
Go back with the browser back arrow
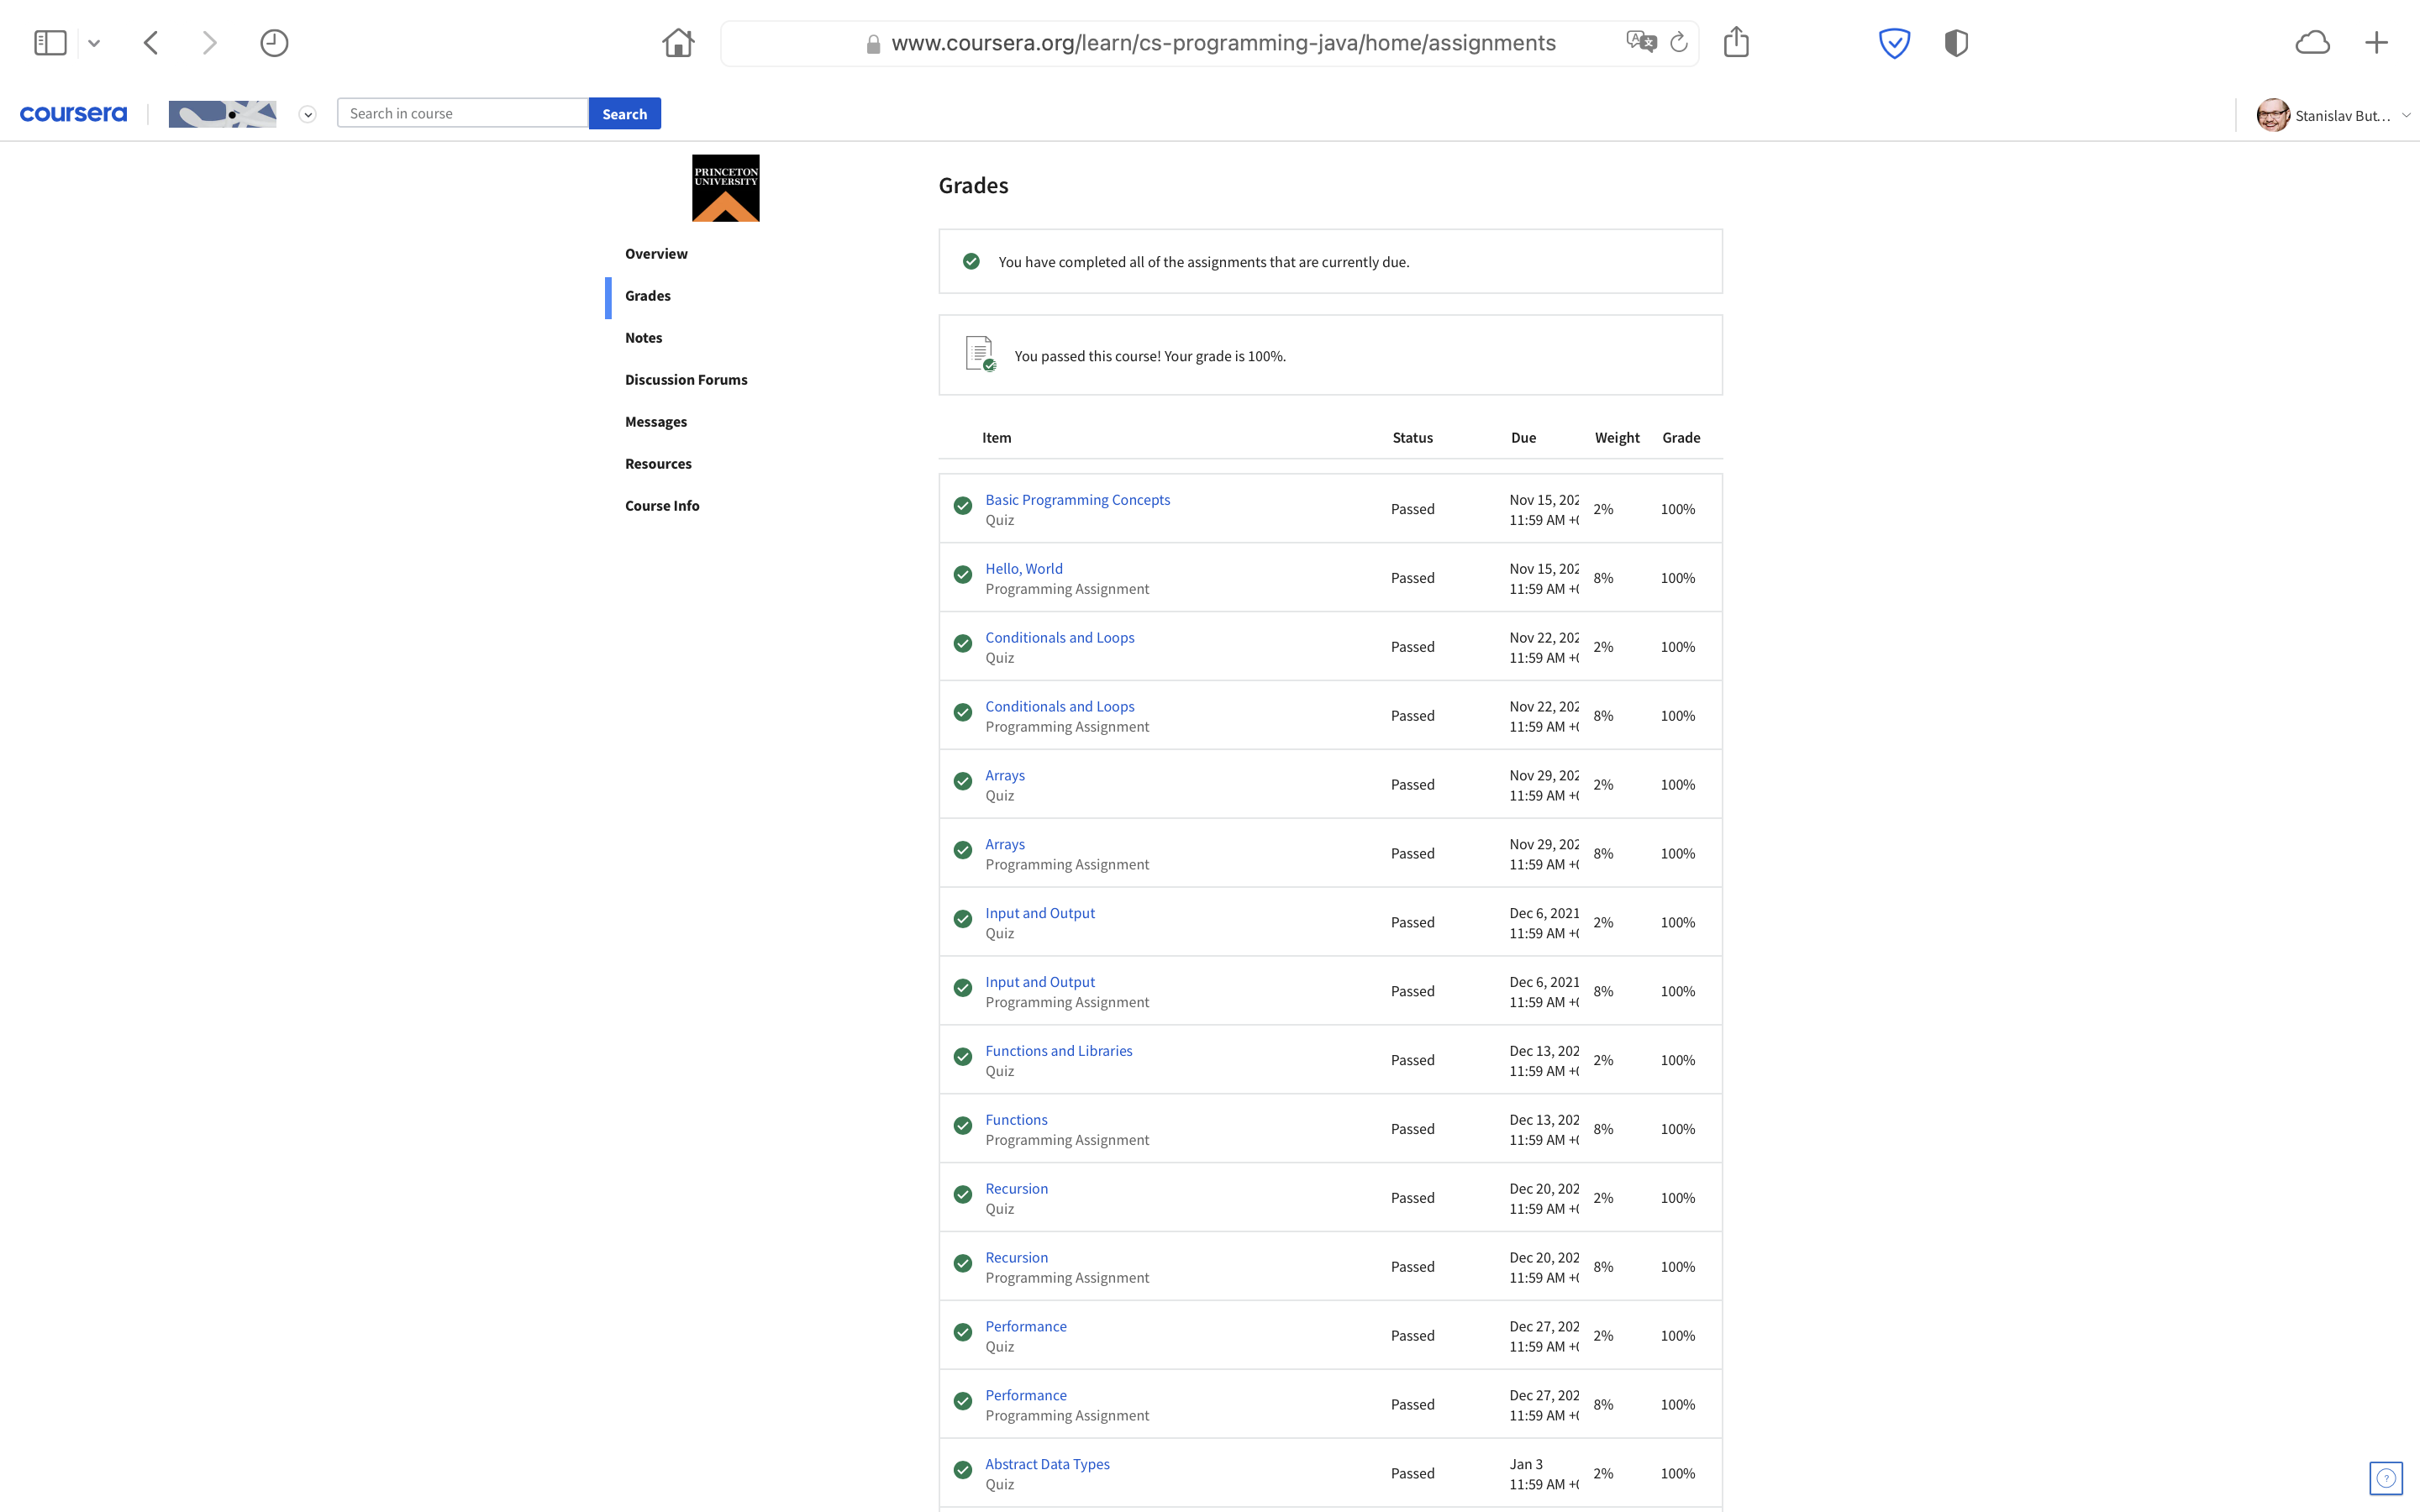point(151,43)
